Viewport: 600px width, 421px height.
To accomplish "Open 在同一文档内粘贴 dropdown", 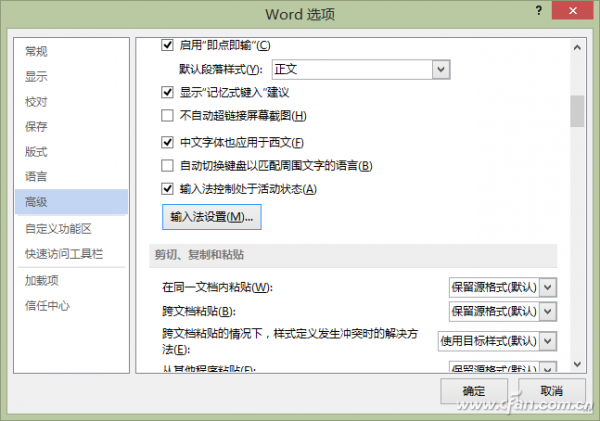I will click(503, 287).
